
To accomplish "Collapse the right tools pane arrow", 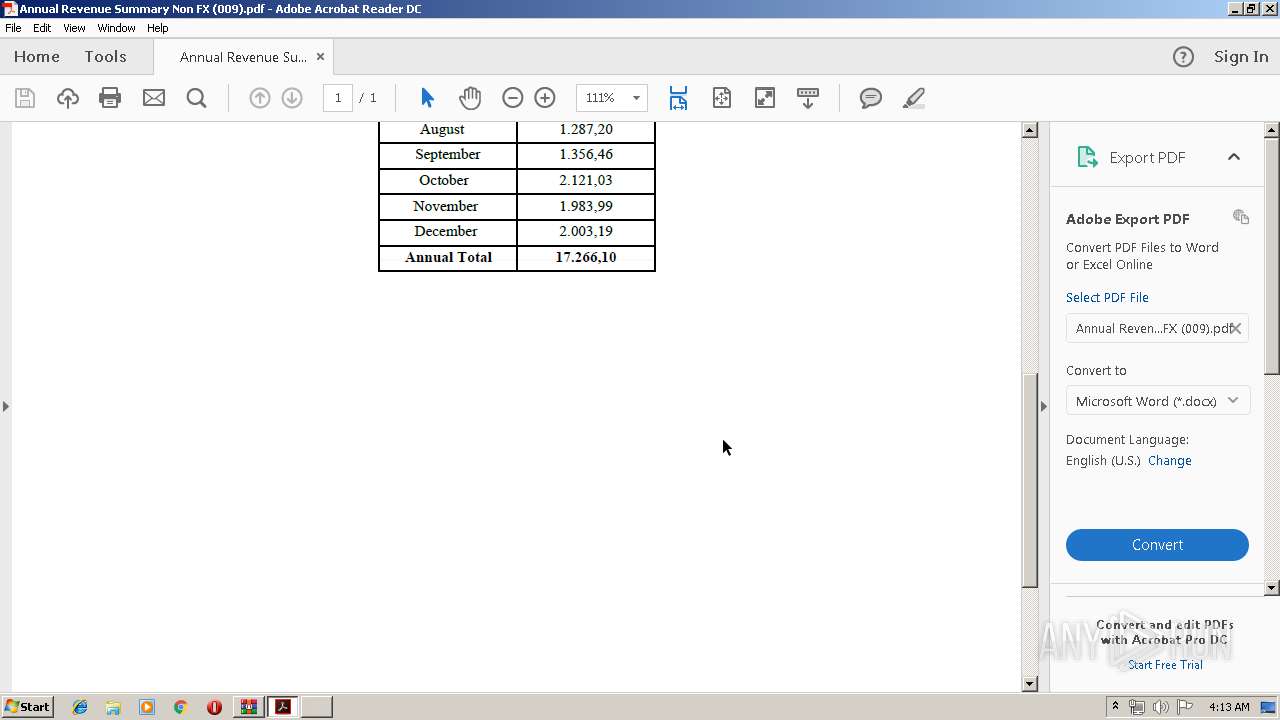I will click(x=1044, y=406).
